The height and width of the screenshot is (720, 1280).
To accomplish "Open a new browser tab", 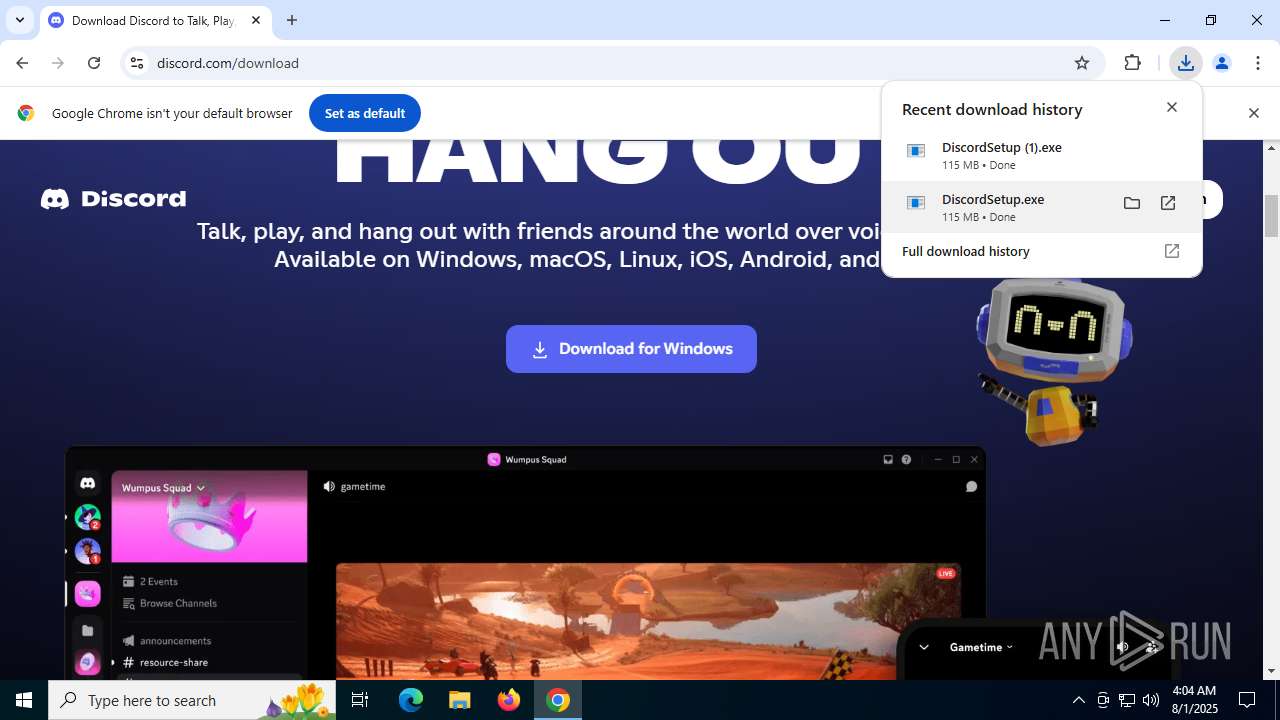I will (292, 20).
